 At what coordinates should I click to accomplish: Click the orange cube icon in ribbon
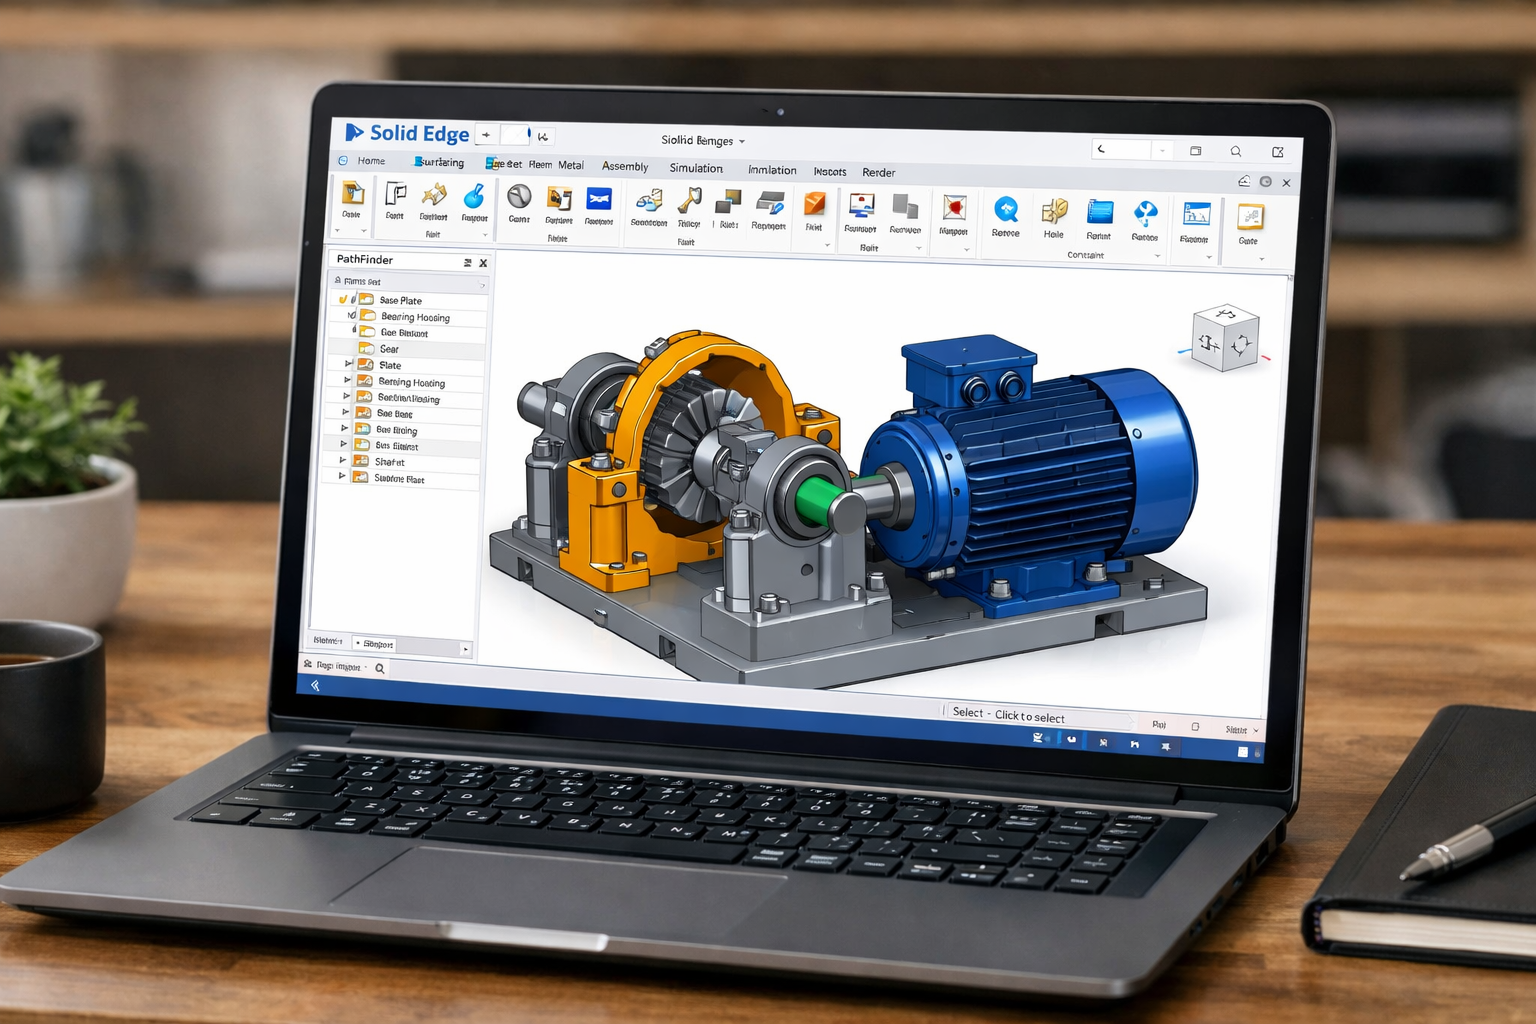pos(814,204)
